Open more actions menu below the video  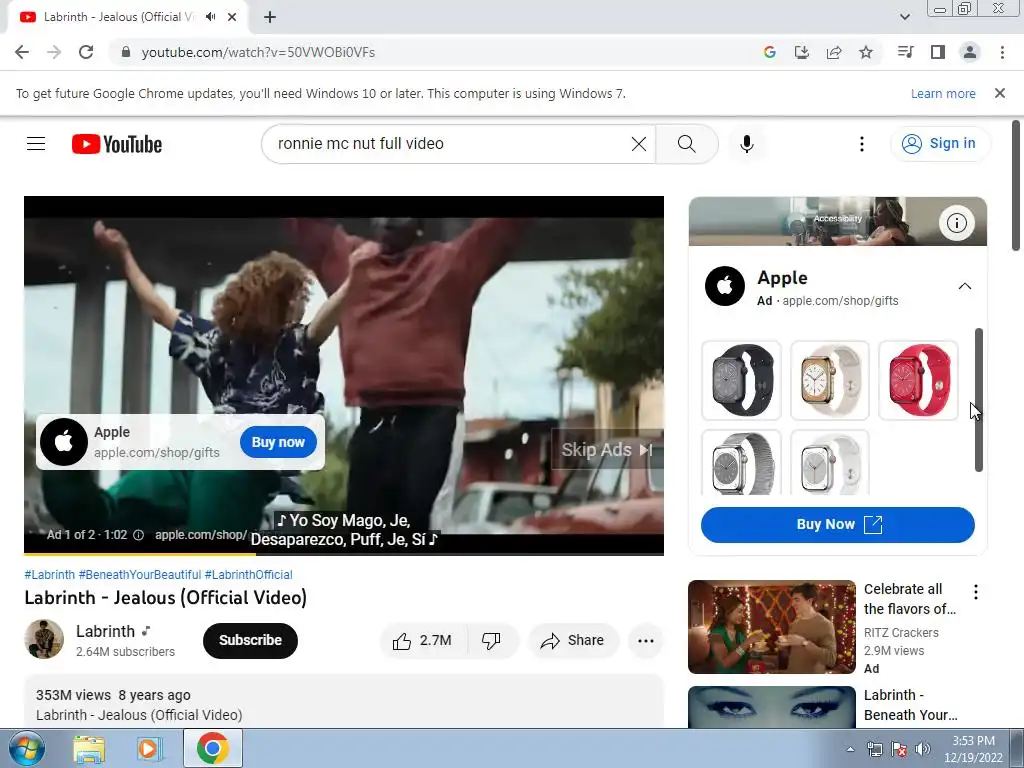(645, 641)
